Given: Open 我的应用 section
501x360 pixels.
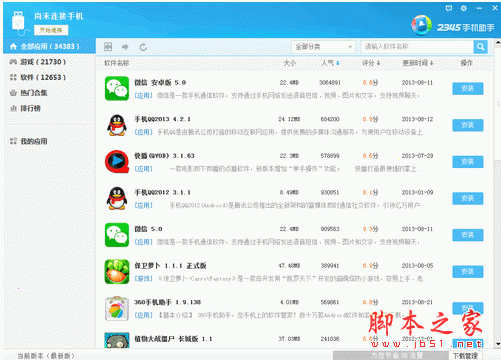Looking at the screenshot, I should pyautogui.click(x=33, y=141).
